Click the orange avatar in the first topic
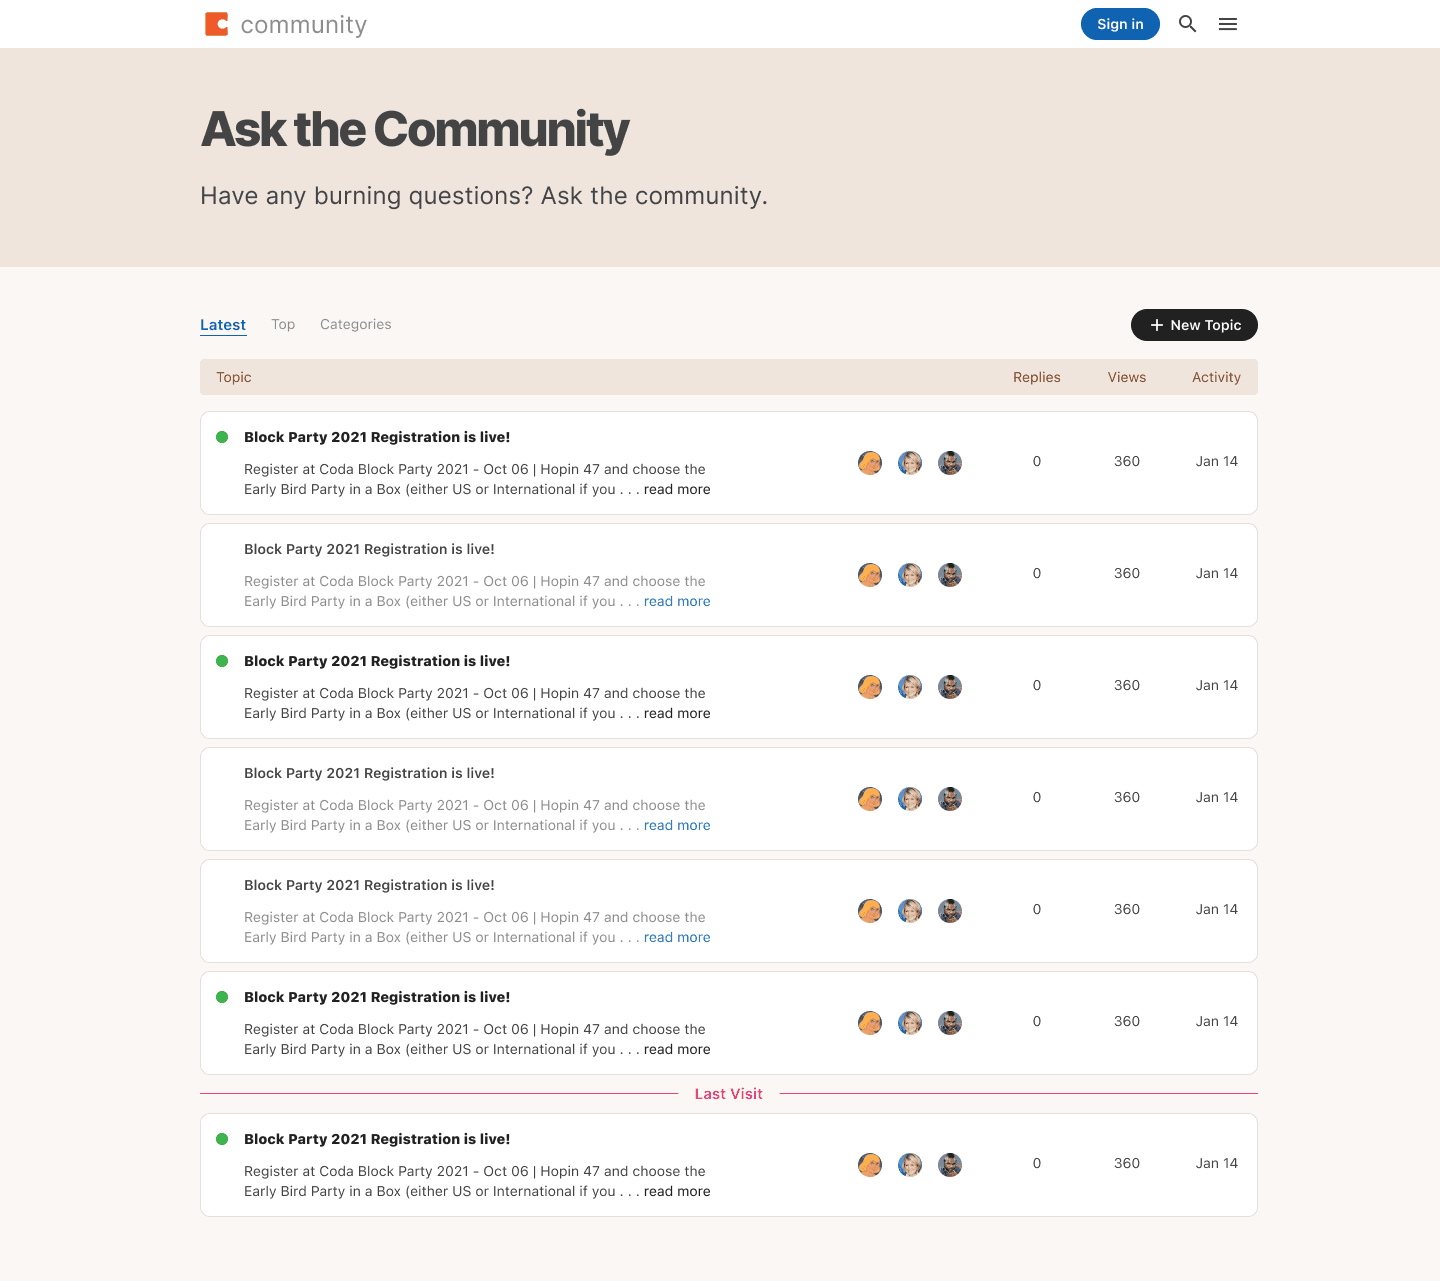The image size is (1440, 1281). coord(870,463)
